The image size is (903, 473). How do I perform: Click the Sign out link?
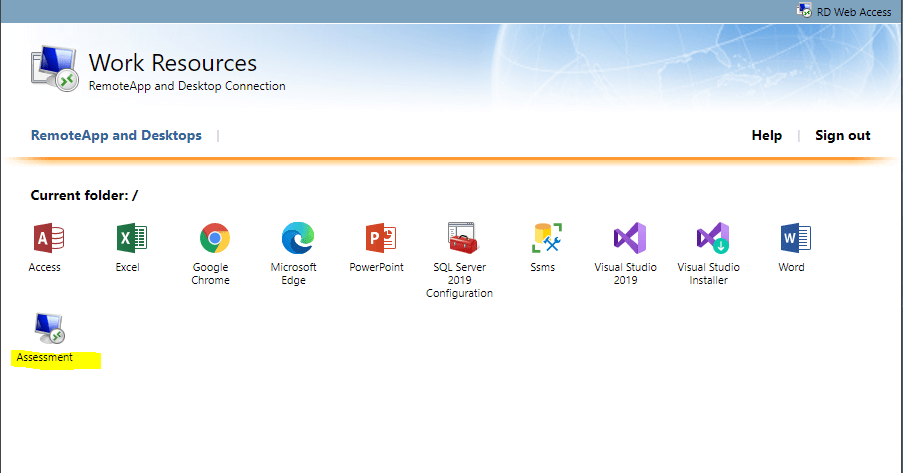point(843,135)
